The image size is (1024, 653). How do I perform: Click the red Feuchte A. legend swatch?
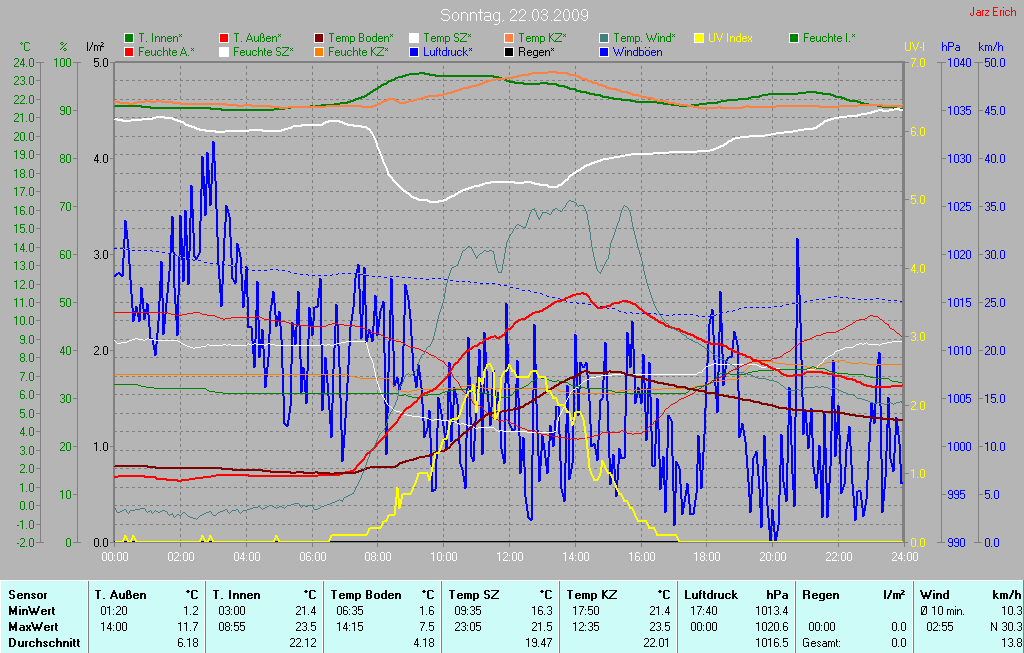(129, 52)
